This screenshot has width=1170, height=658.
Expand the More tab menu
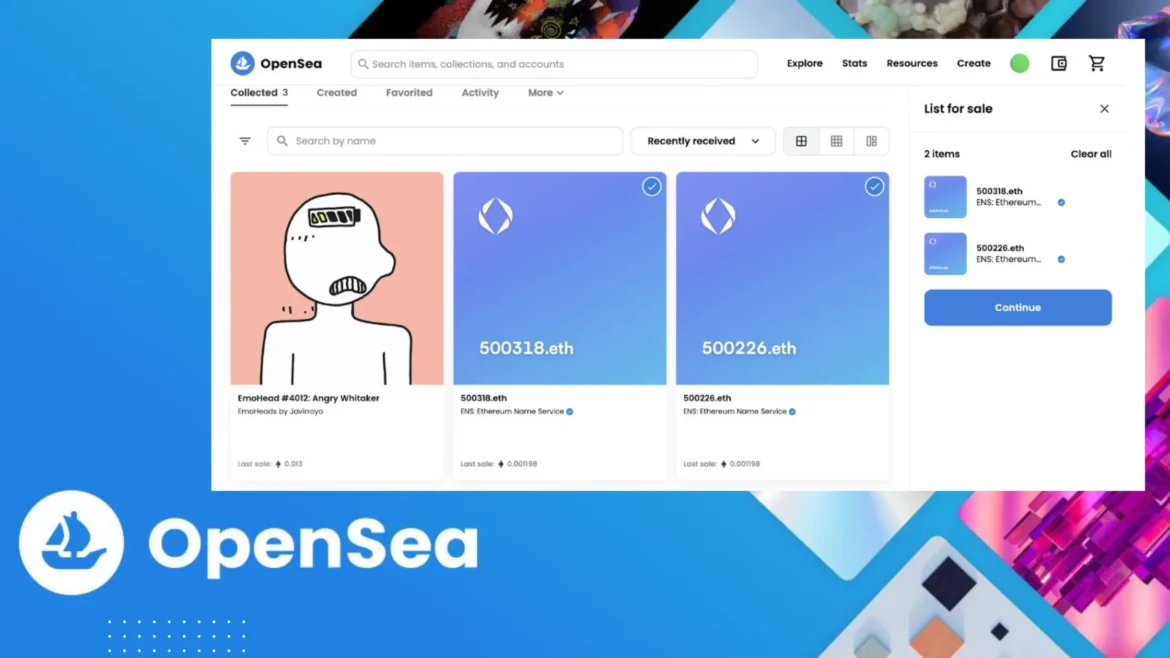pos(545,93)
